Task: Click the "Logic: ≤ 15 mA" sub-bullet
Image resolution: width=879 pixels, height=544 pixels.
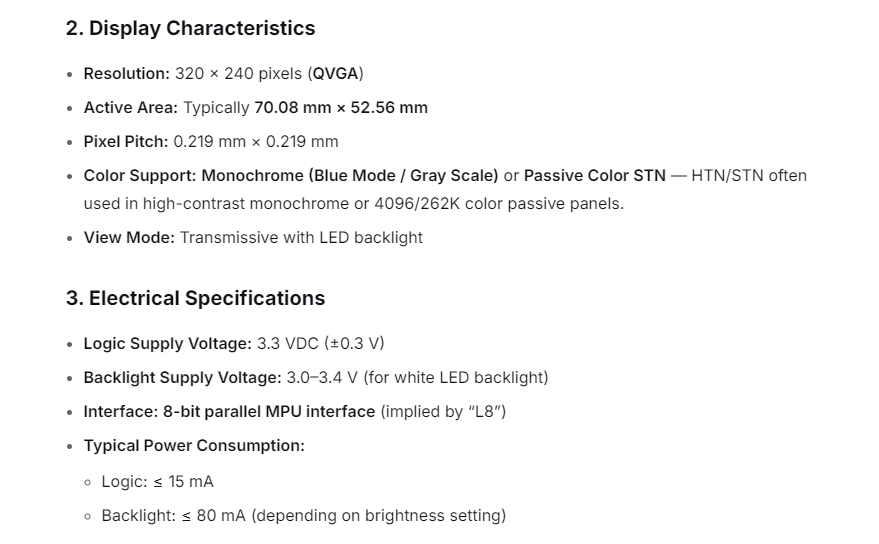Action: pos(157,481)
